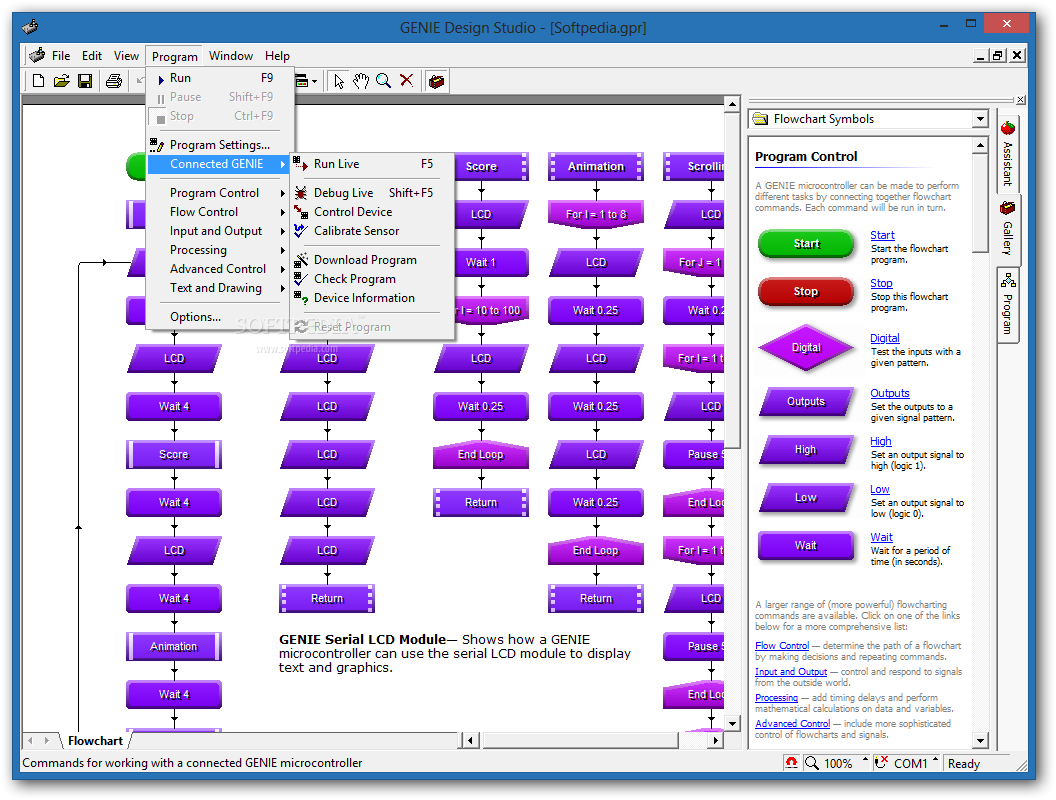The width and height of the screenshot is (1056, 800).
Task: Click the Device Information menu icon
Action: pos(300,297)
